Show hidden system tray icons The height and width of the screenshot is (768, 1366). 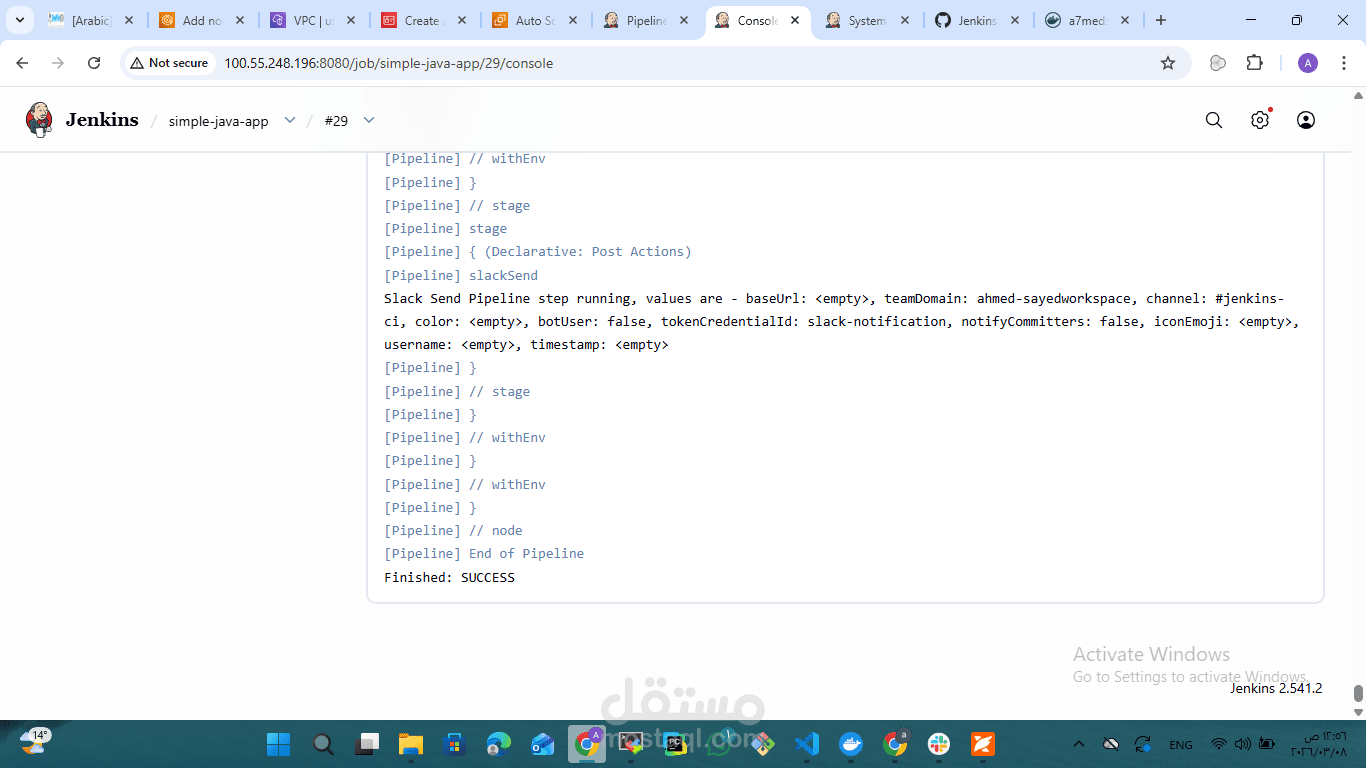point(1078,744)
